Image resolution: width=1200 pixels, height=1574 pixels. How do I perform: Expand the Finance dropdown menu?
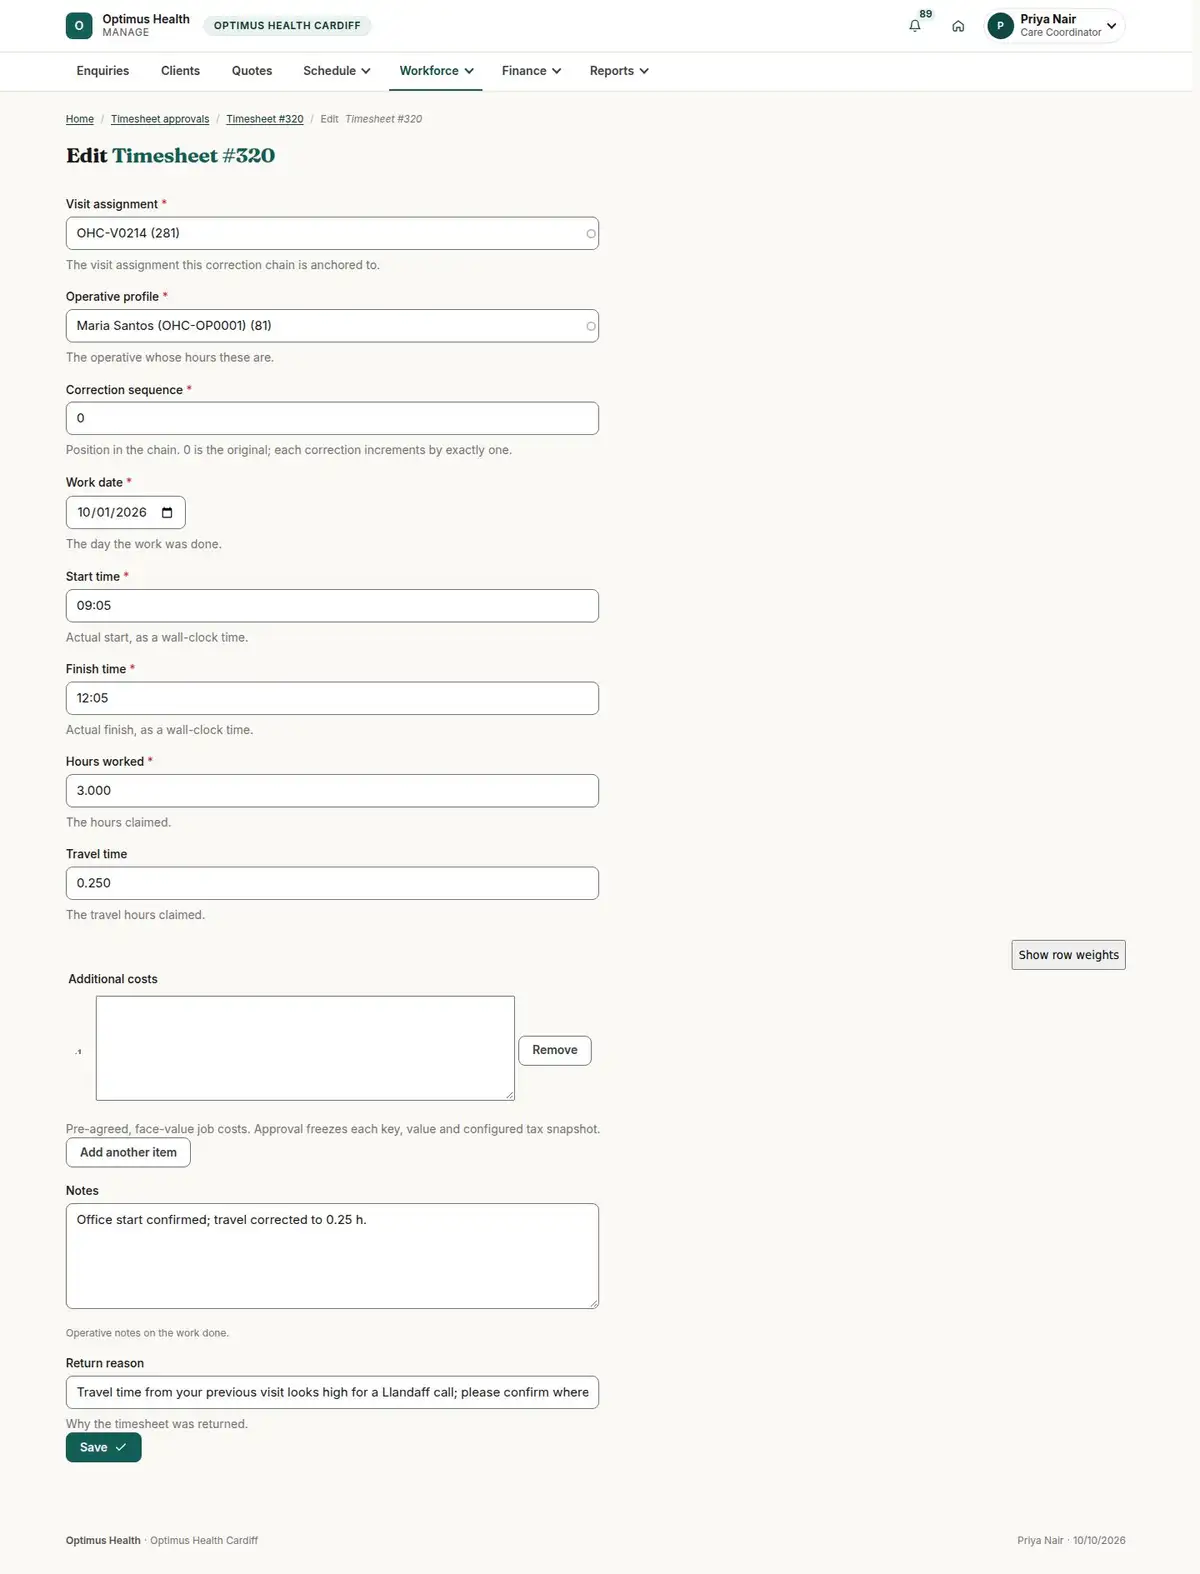tap(531, 71)
